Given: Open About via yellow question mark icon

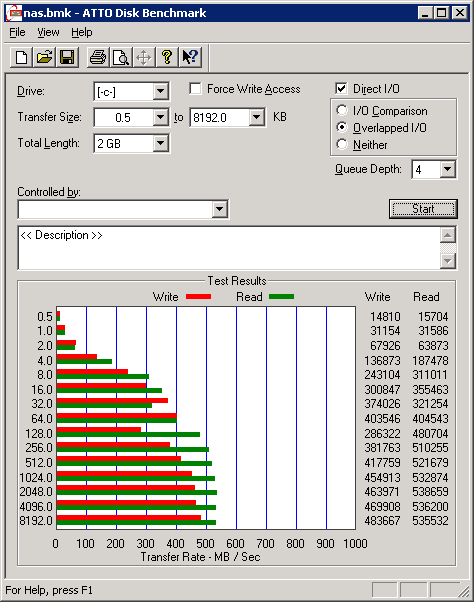Looking at the screenshot, I should [167, 58].
